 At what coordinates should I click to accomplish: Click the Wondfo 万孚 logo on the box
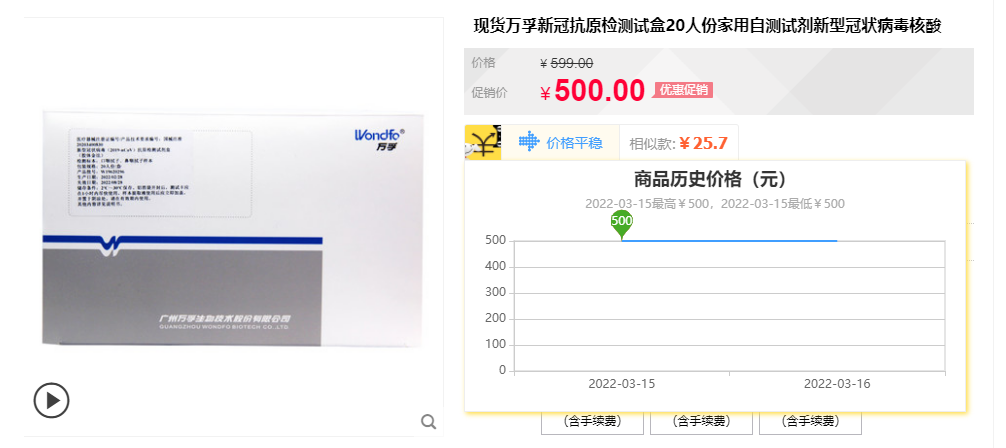(380, 139)
